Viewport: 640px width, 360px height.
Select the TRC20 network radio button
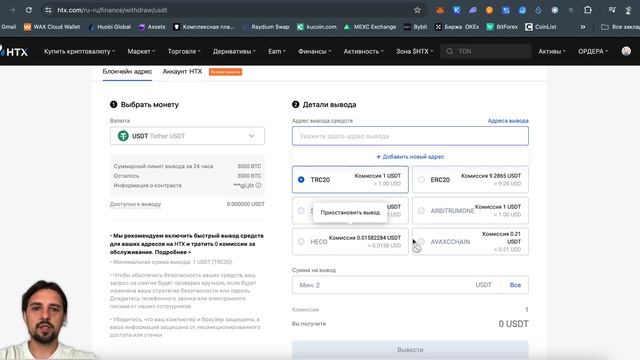tap(301, 180)
